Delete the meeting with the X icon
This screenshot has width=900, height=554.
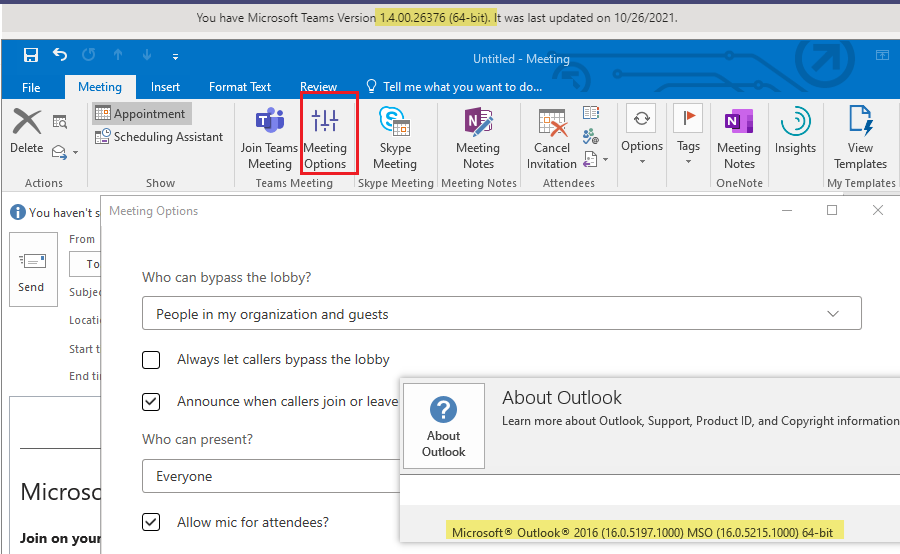27,131
